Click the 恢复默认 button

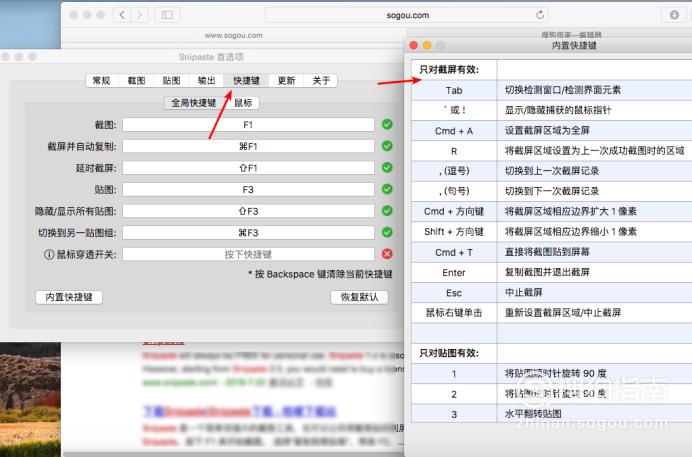[x=359, y=297]
